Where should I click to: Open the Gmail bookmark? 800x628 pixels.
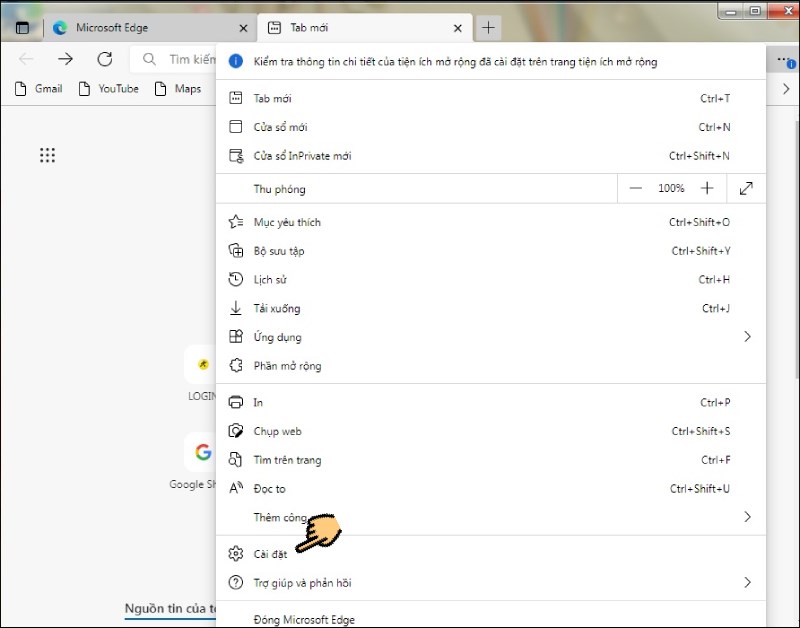[x=39, y=89]
